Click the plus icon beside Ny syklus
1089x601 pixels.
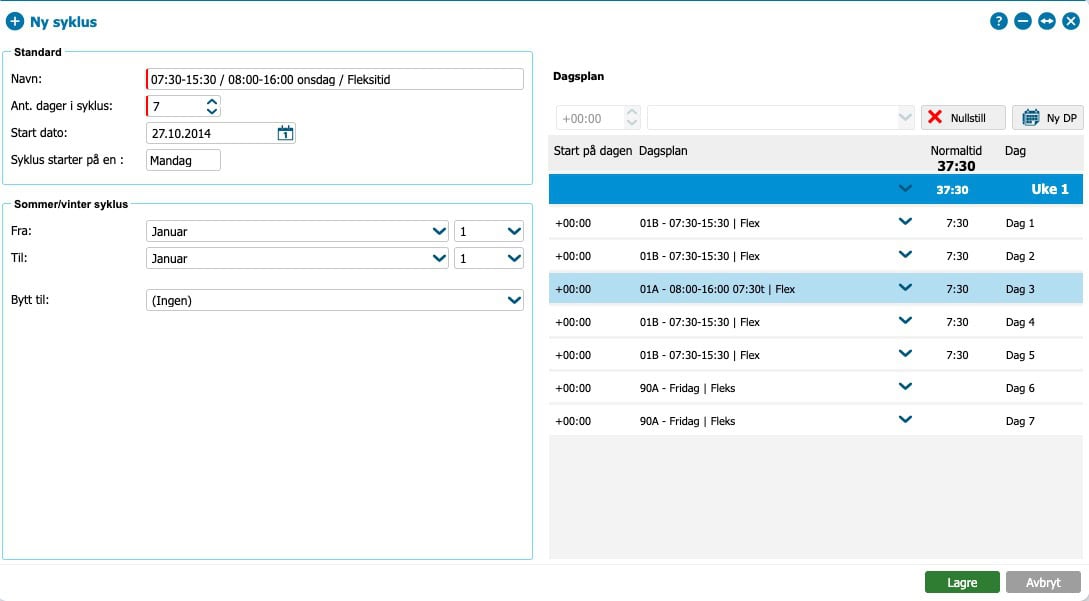tap(15, 22)
